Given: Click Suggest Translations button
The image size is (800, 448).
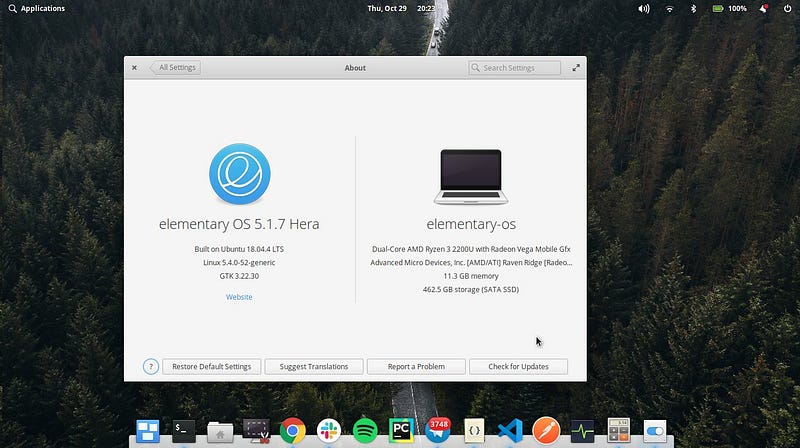Looking at the screenshot, I should [314, 366].
